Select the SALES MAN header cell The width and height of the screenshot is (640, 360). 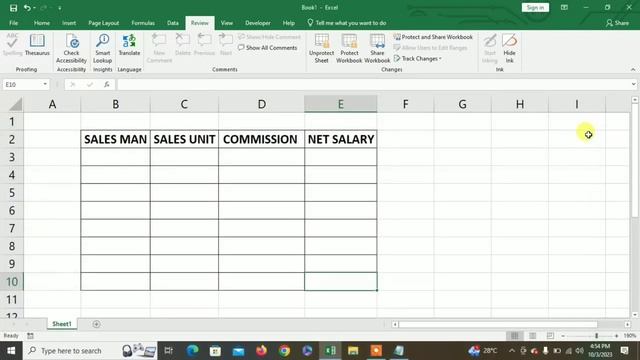[116, 139]
